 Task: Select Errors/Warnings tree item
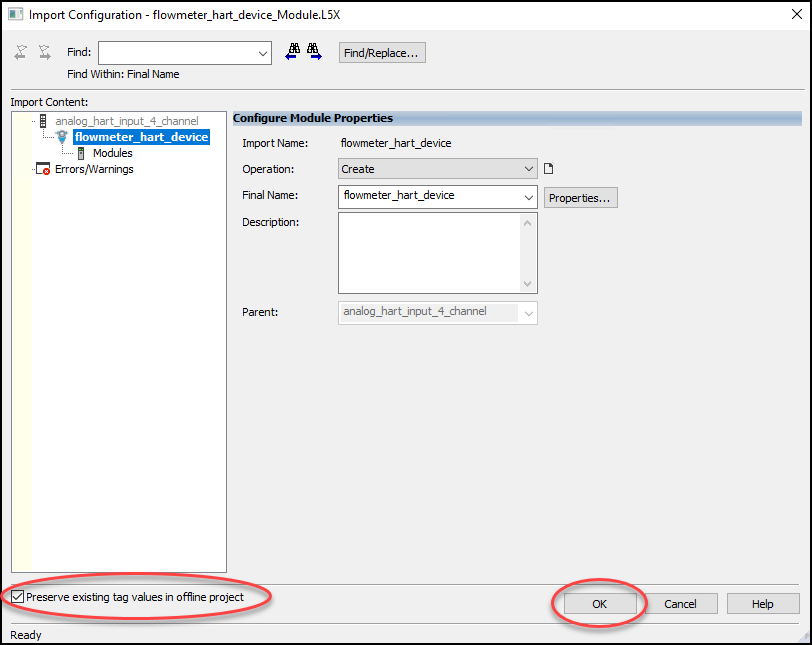click(94, 169)
